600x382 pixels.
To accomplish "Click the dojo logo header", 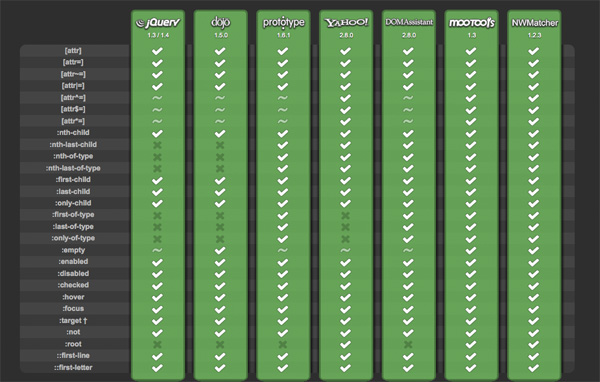I will tap(220, 22).
